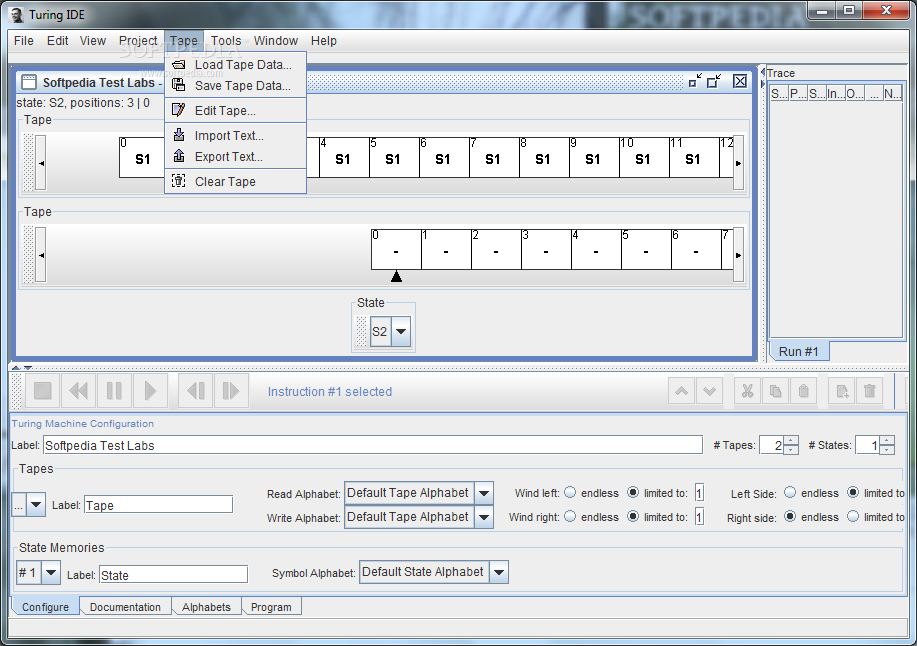Move the instruction up with the up arrow
The height and width of the screenshot is (646, 917).
[681, 391]
